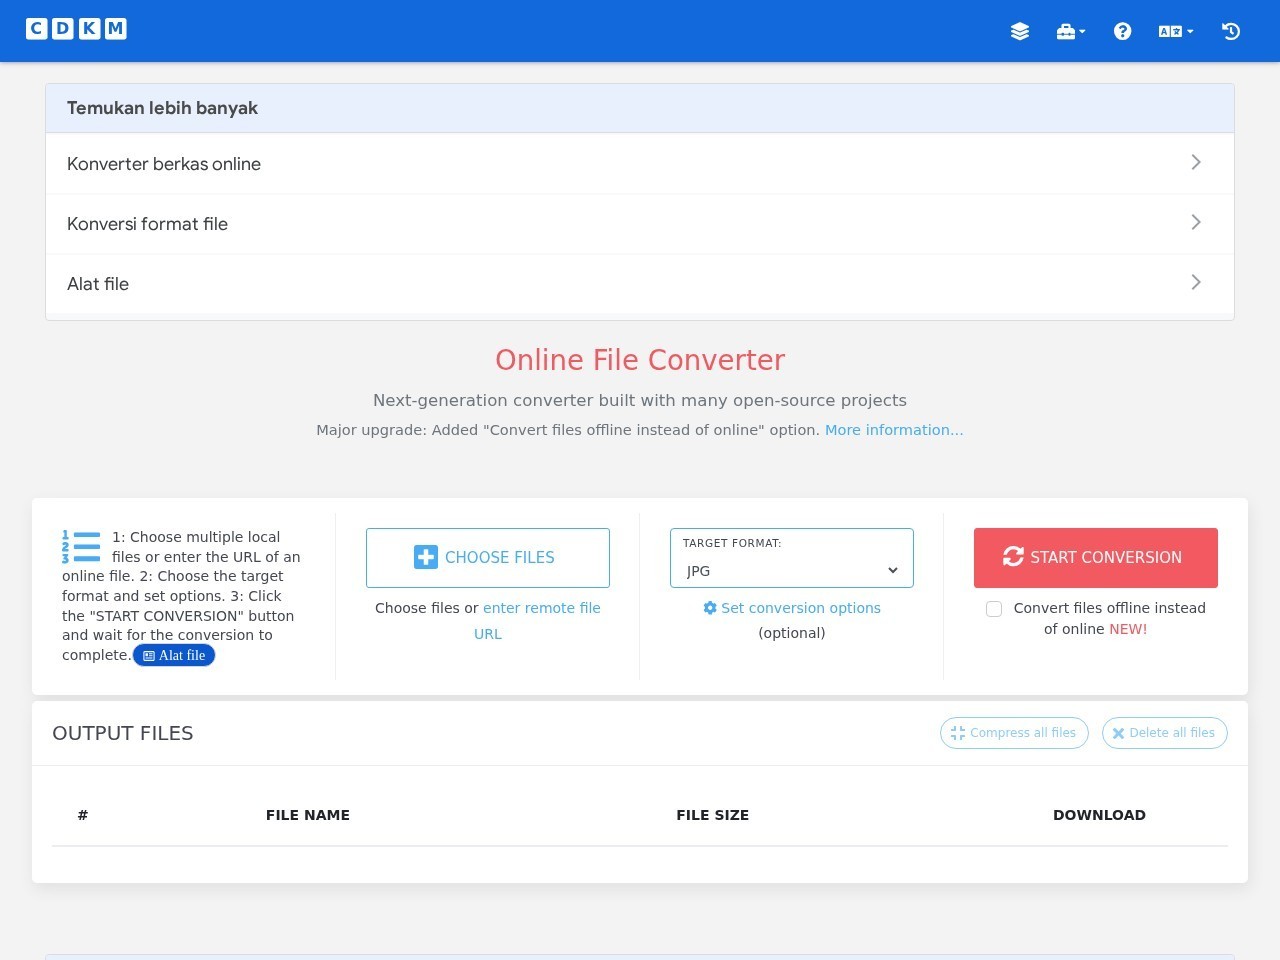Click Compress all files button
The height and width of the screenshot is (960, 1280).
[1014, 733]
